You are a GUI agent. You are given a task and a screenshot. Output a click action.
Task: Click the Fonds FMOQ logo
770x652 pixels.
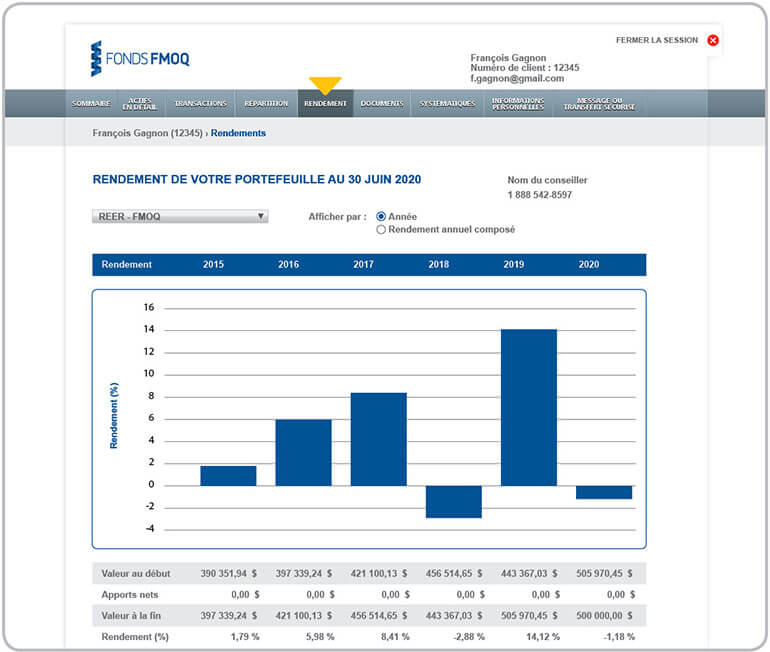[x=140, y=58]
